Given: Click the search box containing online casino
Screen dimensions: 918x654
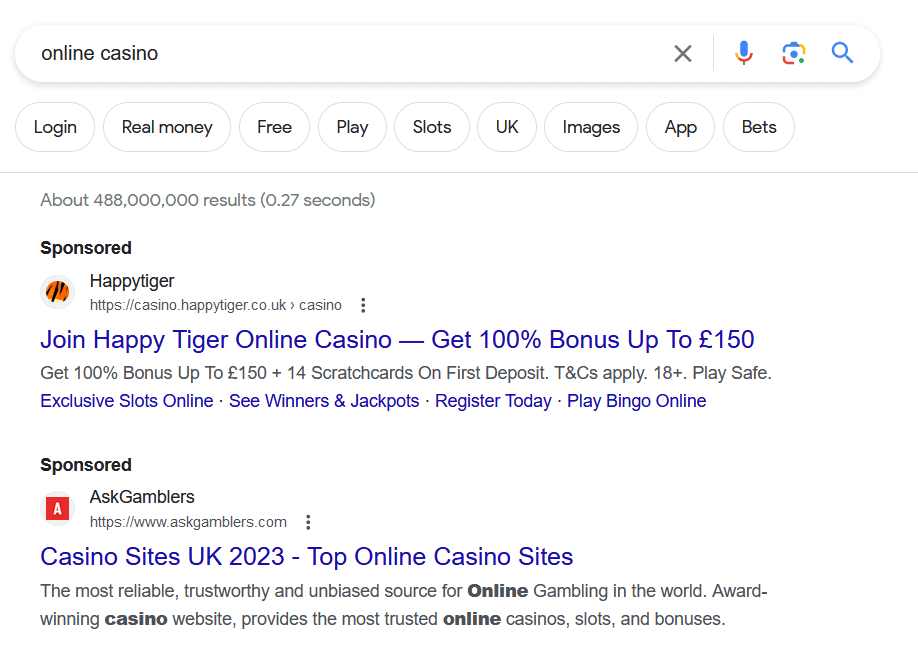Looking at the screenshot, I should pyautogui.click(x=340, y=54).
